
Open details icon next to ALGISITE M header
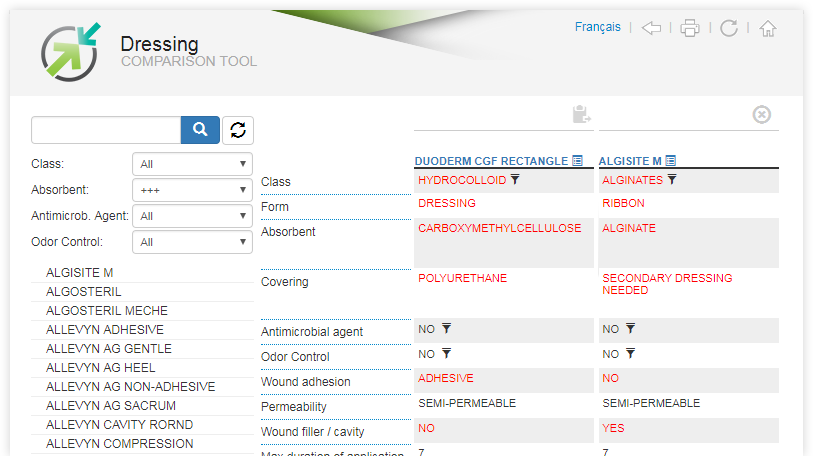click(670, 161)
